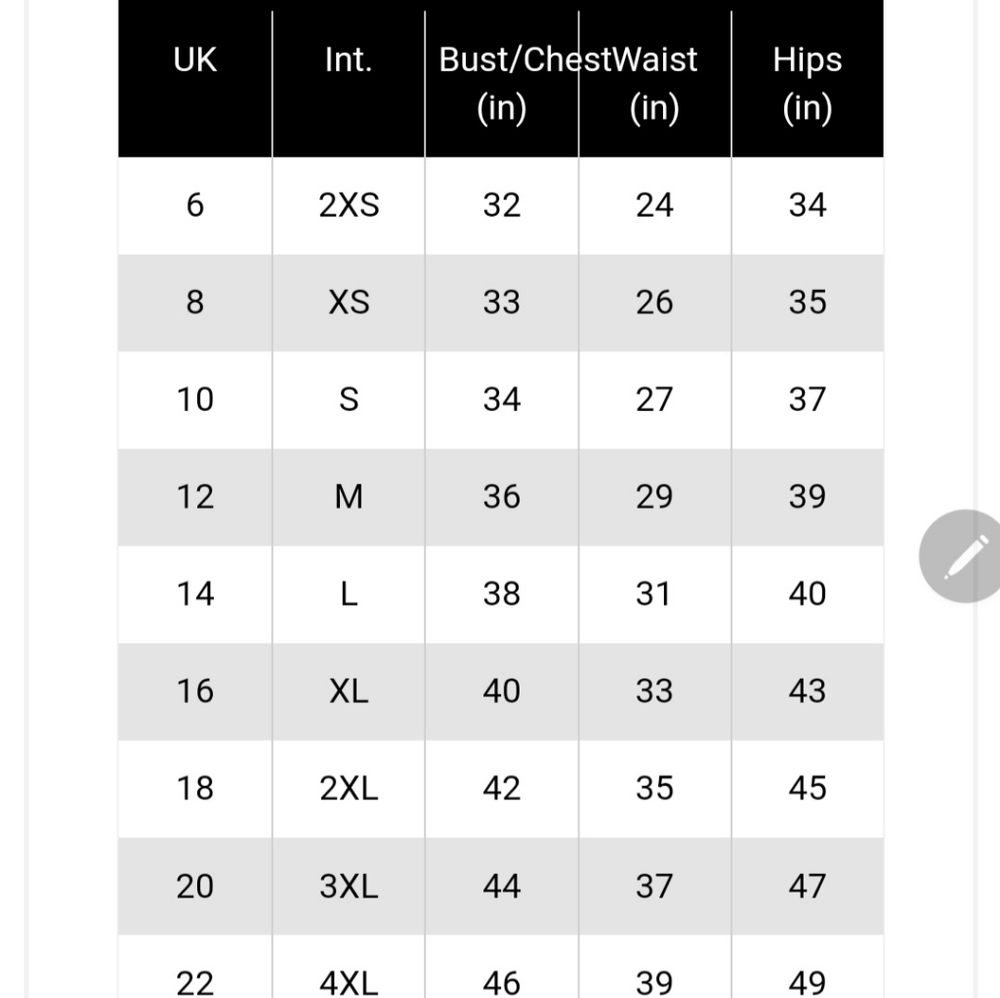Select the XL size cell
Screen dimensions: 1000x998
pos(348,690)
